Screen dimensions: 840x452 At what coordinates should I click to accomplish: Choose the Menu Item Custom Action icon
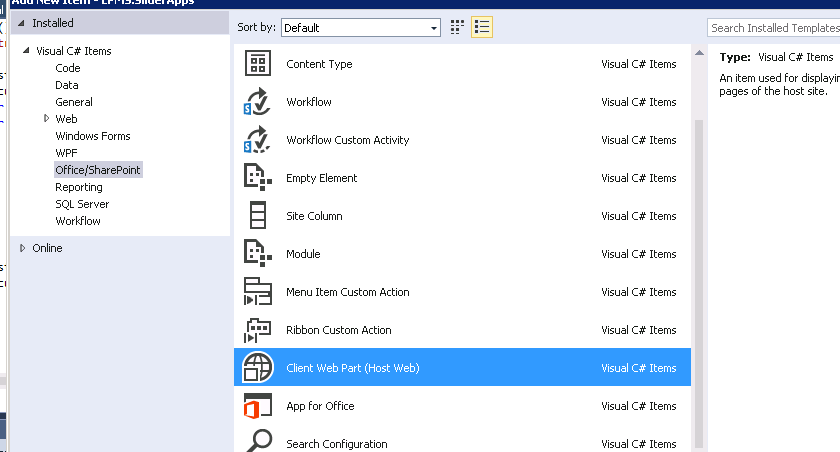[x=258, y=292]
